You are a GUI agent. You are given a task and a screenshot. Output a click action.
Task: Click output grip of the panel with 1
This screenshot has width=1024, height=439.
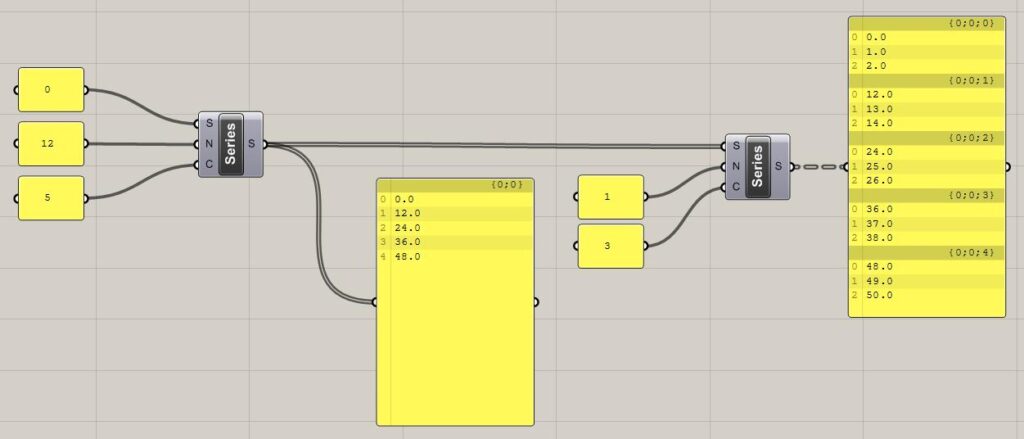coord(645,197)
